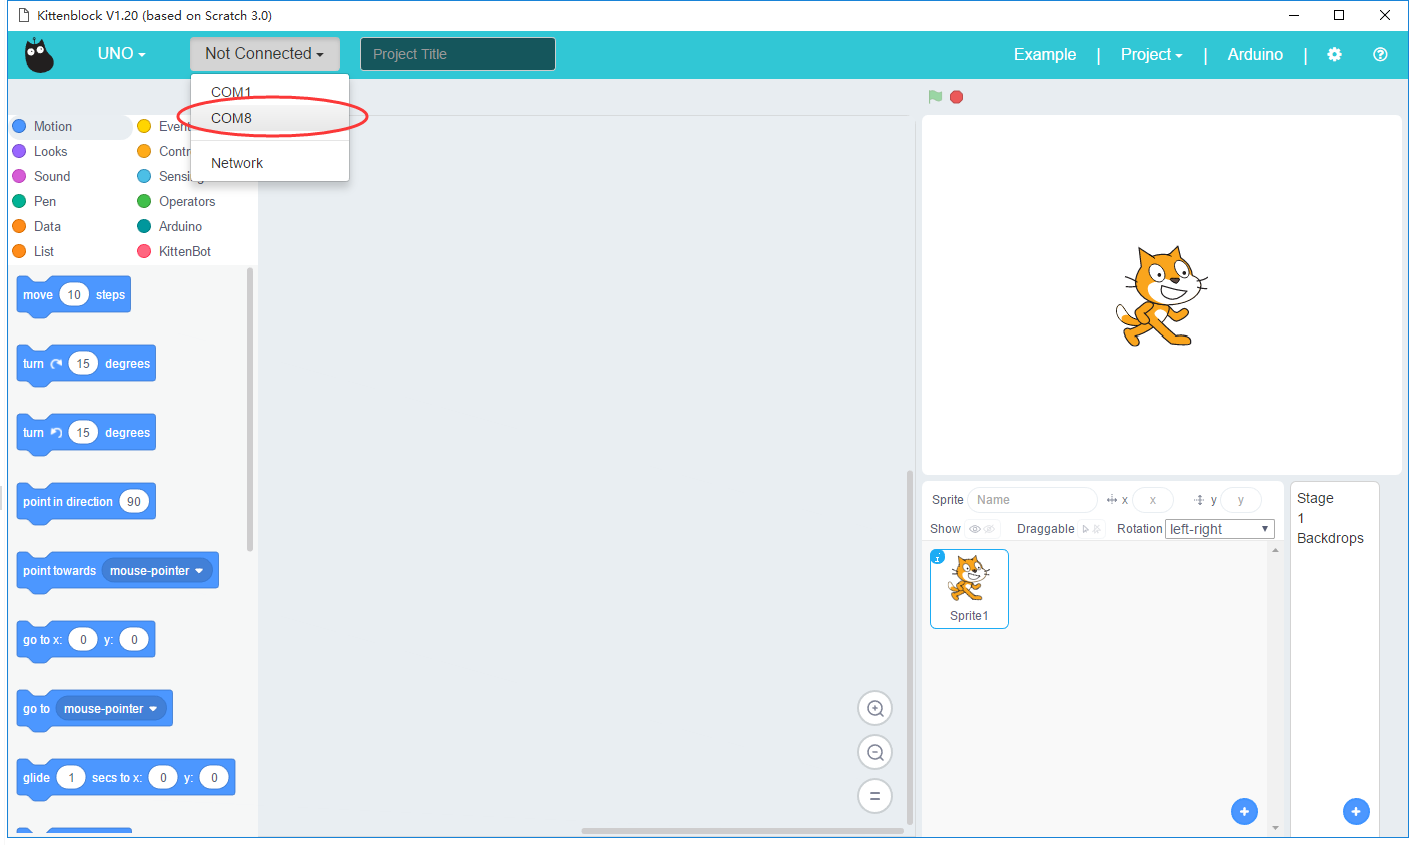Click the move 10 steps block
1416x845 pixels.
[74, 296]
